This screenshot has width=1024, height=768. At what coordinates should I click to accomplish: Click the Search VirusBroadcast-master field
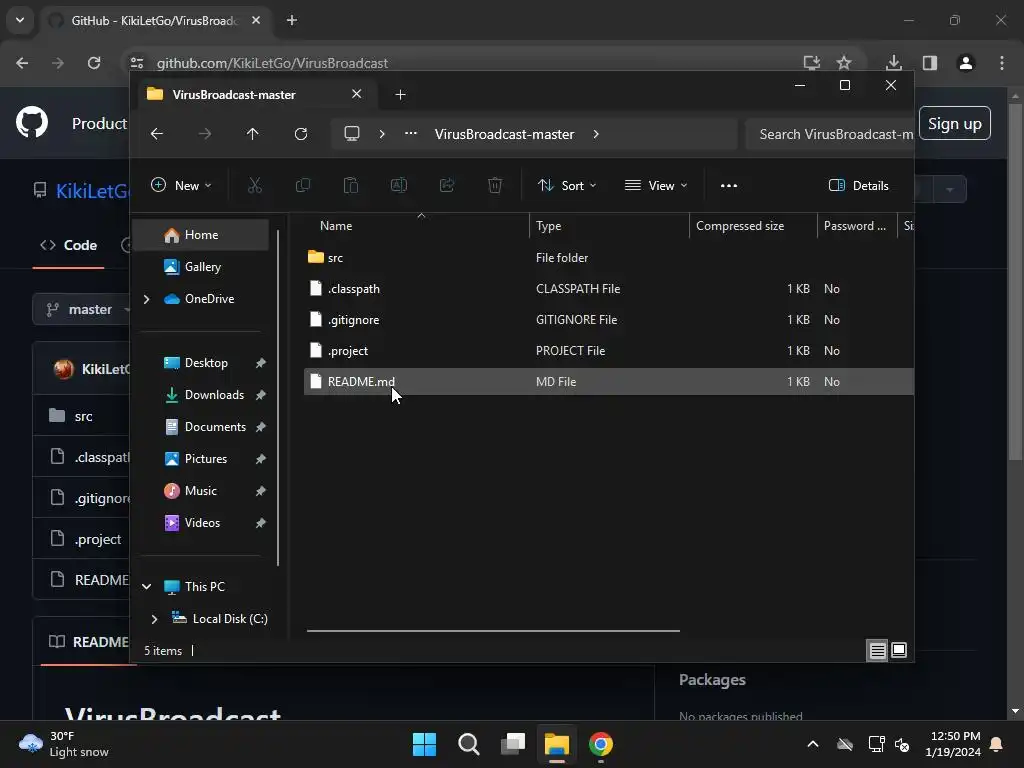(829, 134)
